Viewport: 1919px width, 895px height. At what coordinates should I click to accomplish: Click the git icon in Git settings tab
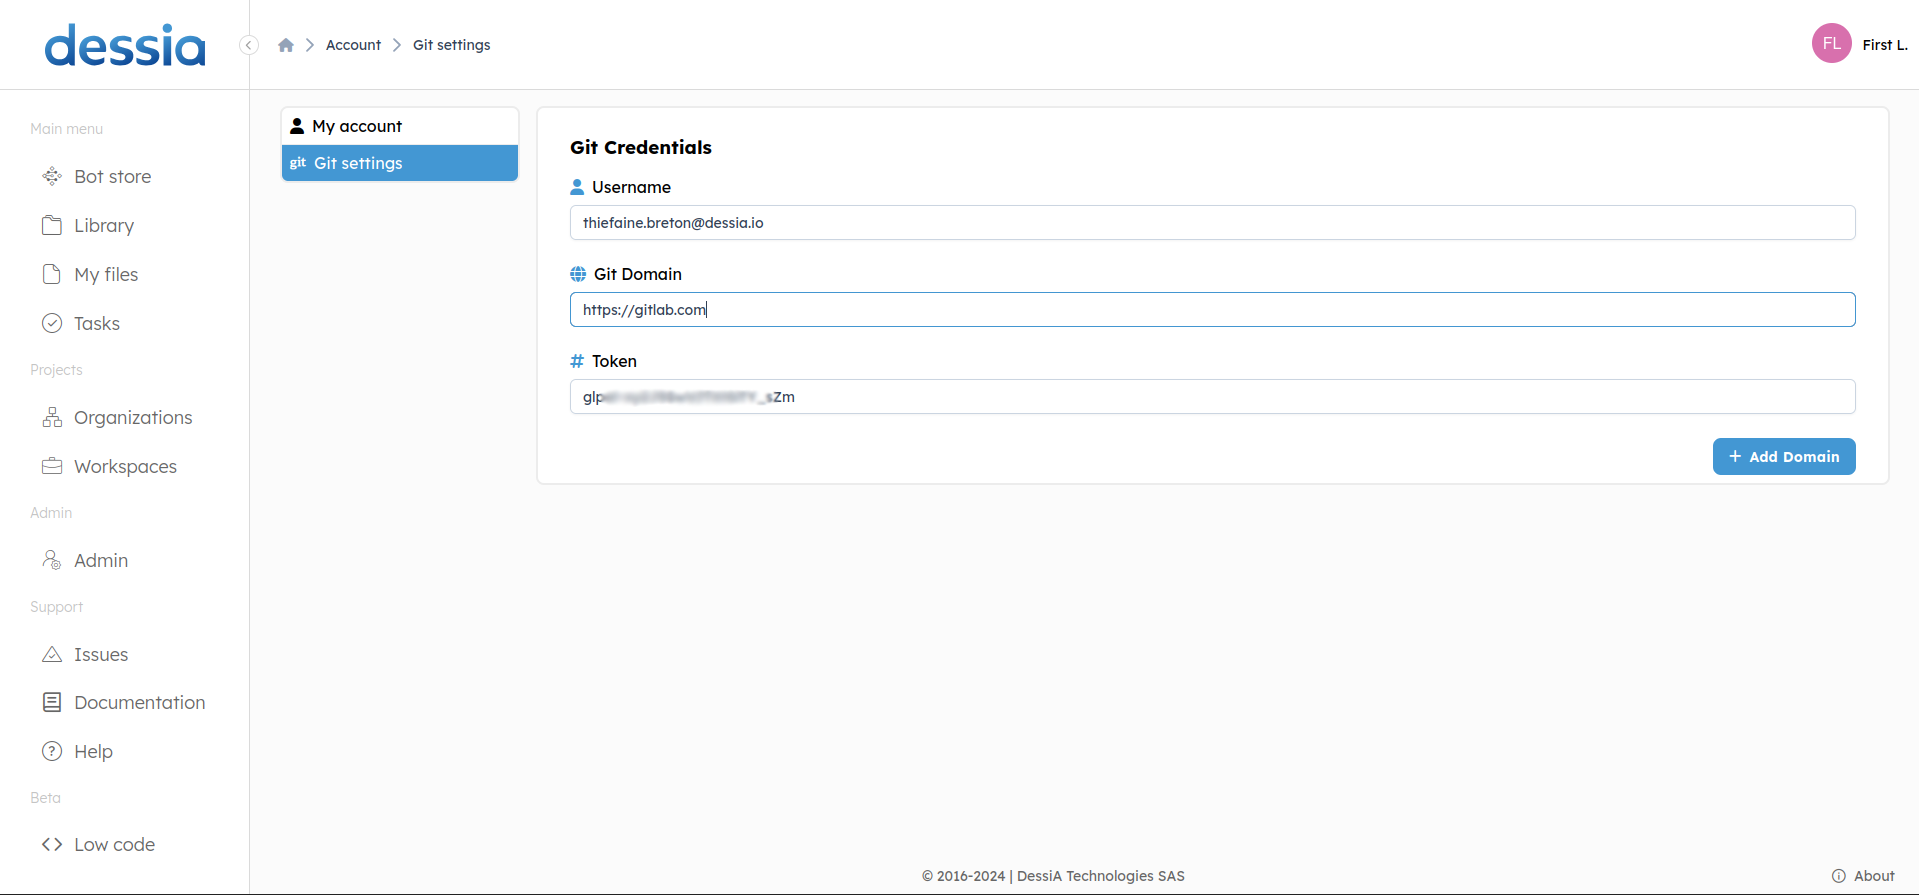[298, 163]
